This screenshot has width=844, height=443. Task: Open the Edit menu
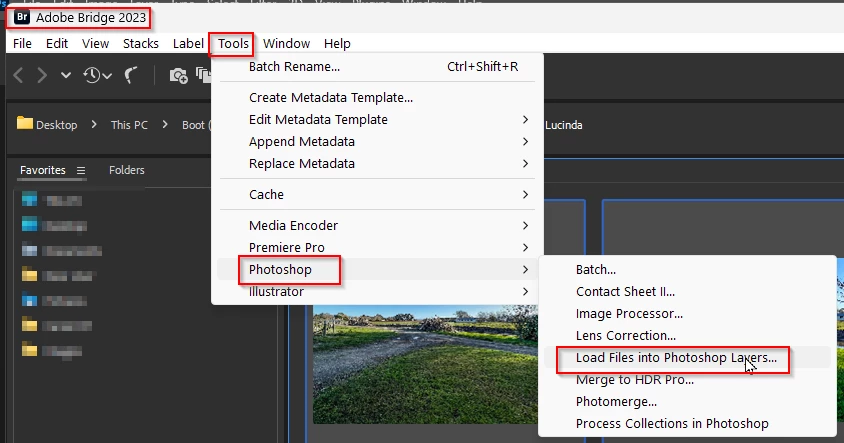pos(57,44)
